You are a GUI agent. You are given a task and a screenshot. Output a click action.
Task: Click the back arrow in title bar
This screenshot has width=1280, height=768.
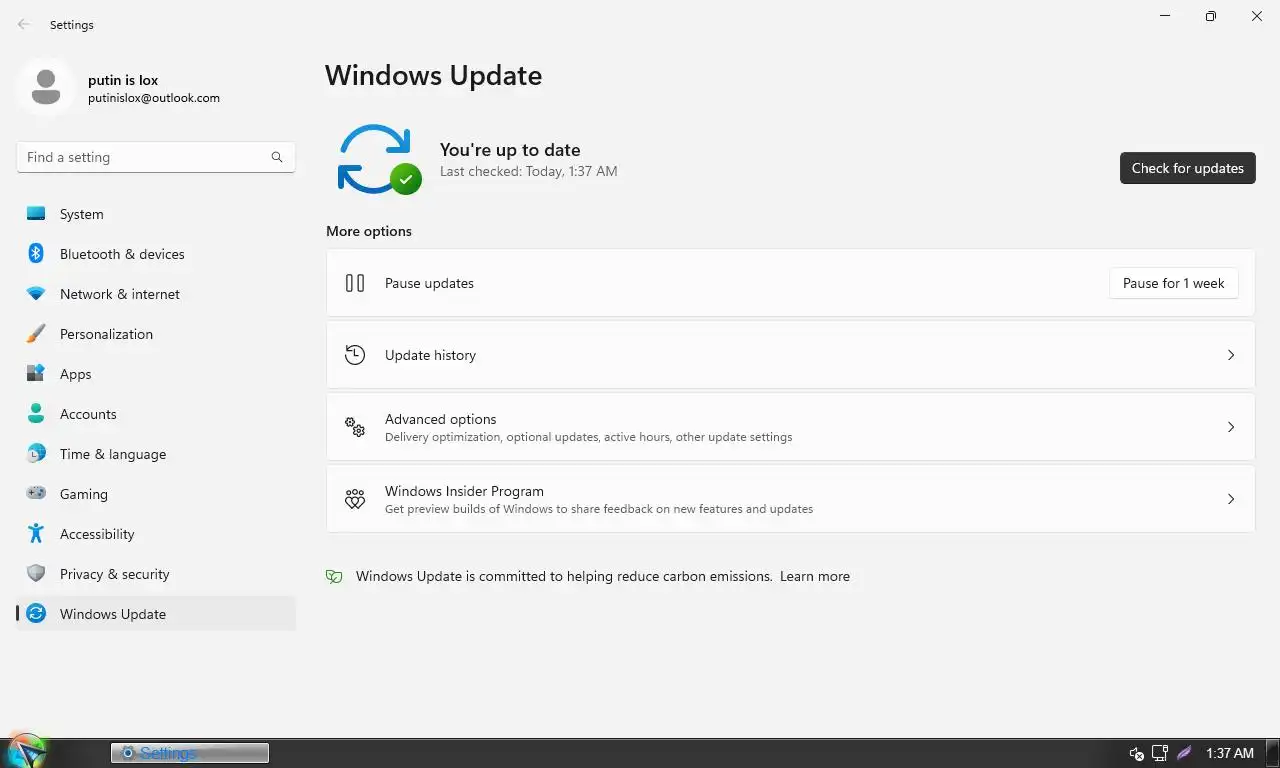coord(24,24)
